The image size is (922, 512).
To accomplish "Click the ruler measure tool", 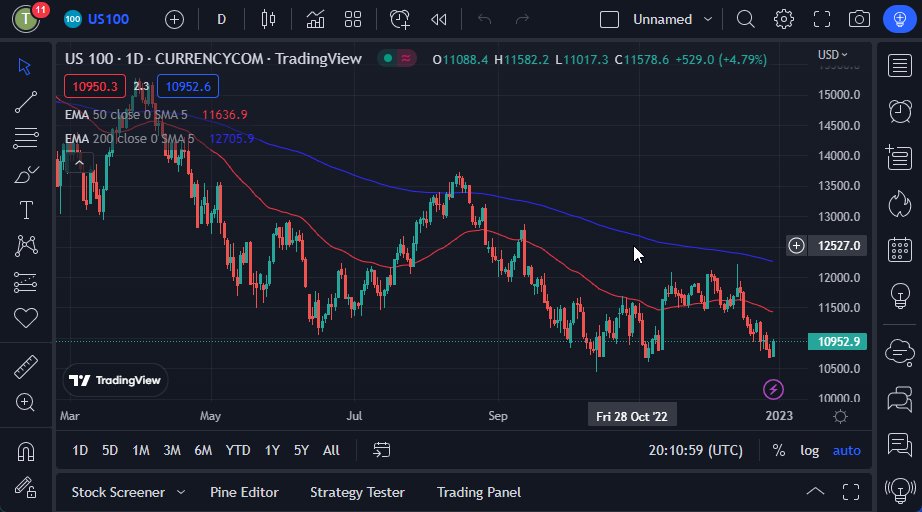I will (25, 367).
